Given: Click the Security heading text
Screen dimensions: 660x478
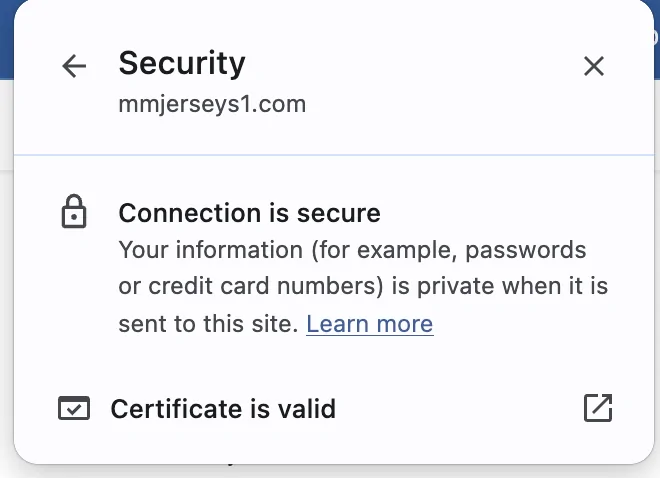Looking at the screenshot, I should pos(182,63).
